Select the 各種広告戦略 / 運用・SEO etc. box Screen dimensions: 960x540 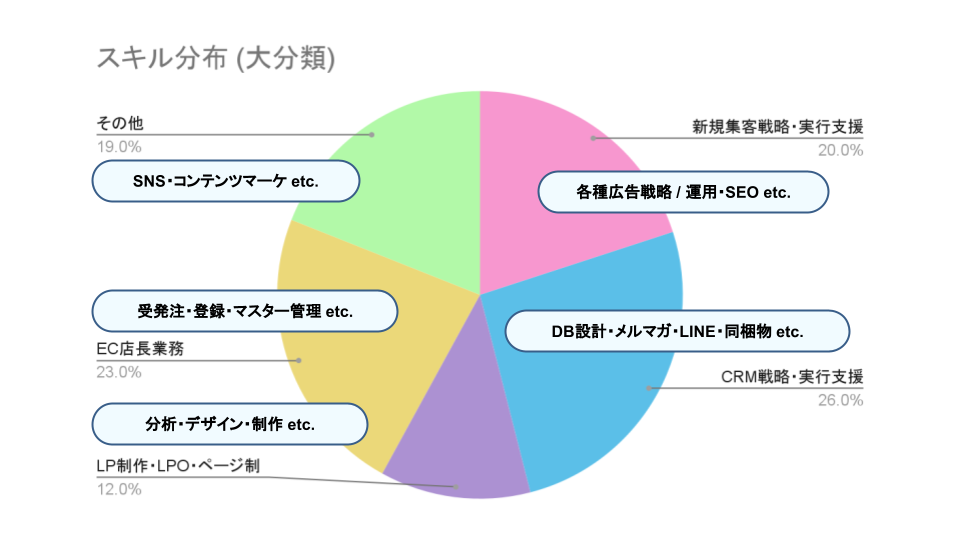pyautogui.click(x=683, y=192)
